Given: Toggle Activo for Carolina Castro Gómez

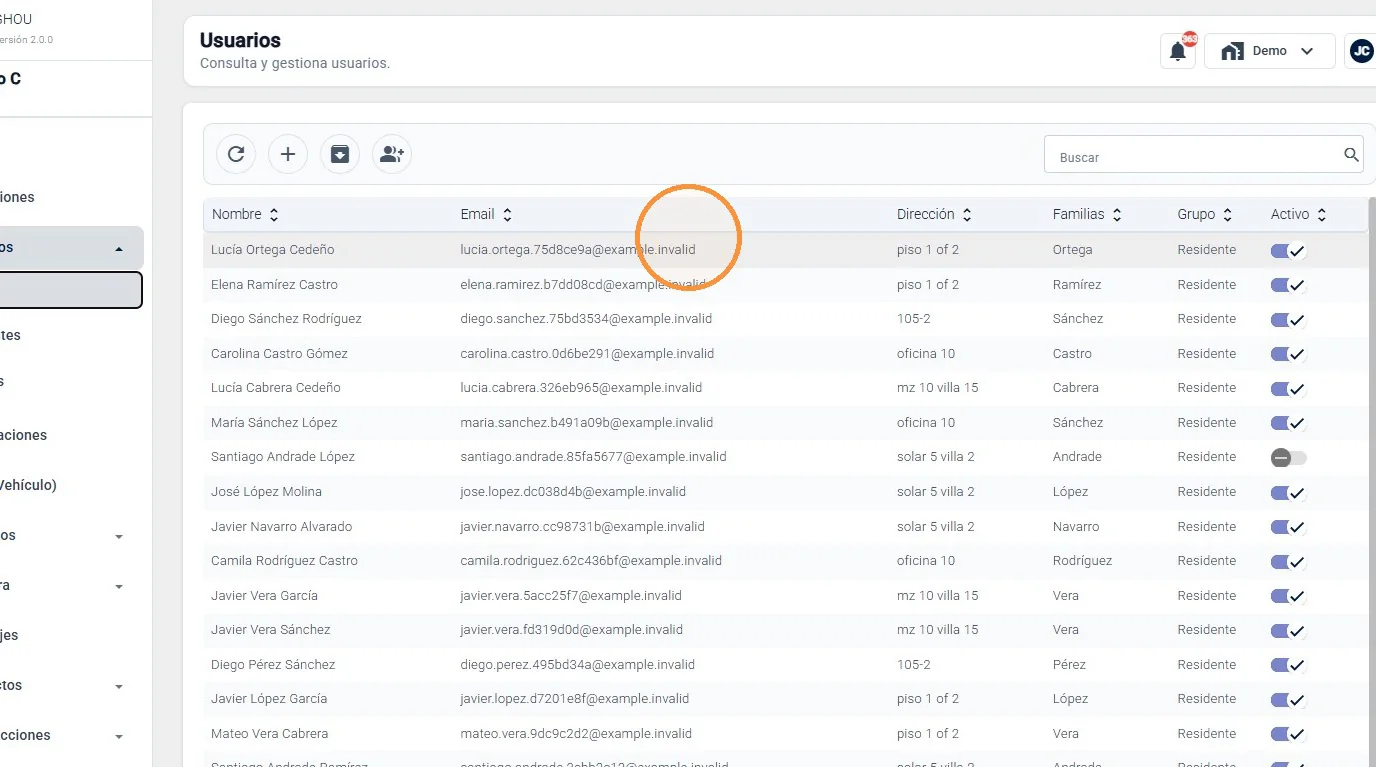Looking at the screenshot, I should [1289, 355].
